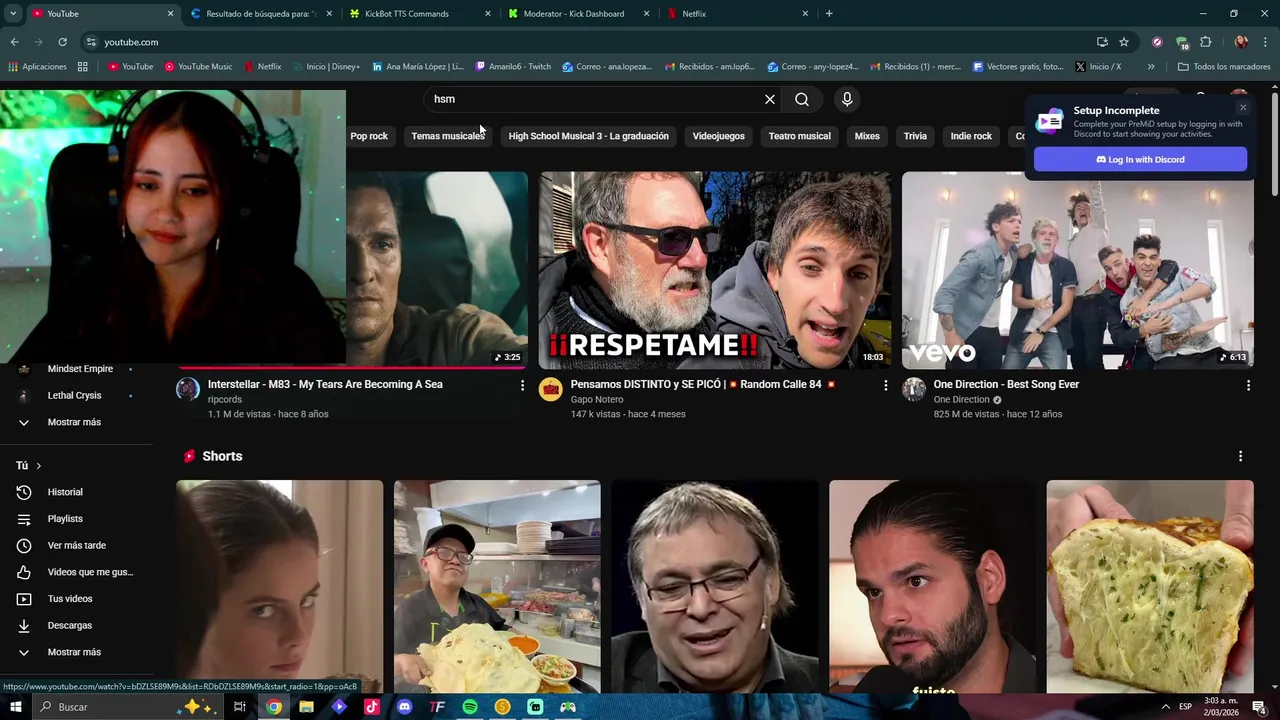Open Descargas in the sidebar
The image size is (1280, 720).
coord(76,626)
